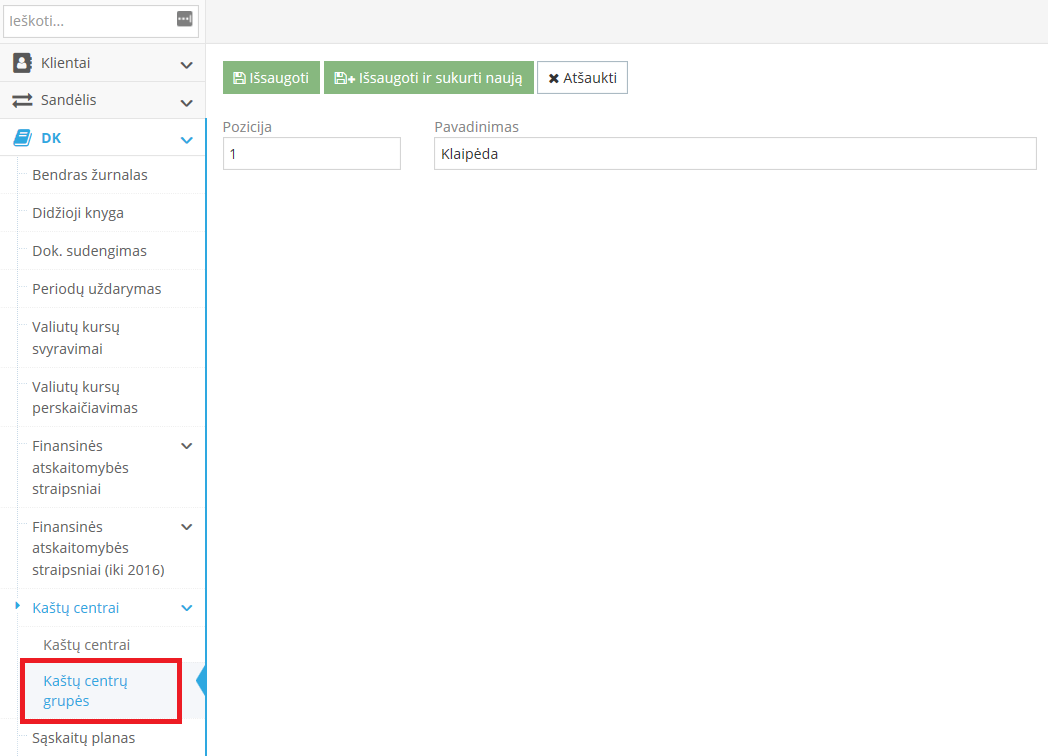Click the Pavadinimas text field
Screen dimensions: 1048x756
[735, 154]
